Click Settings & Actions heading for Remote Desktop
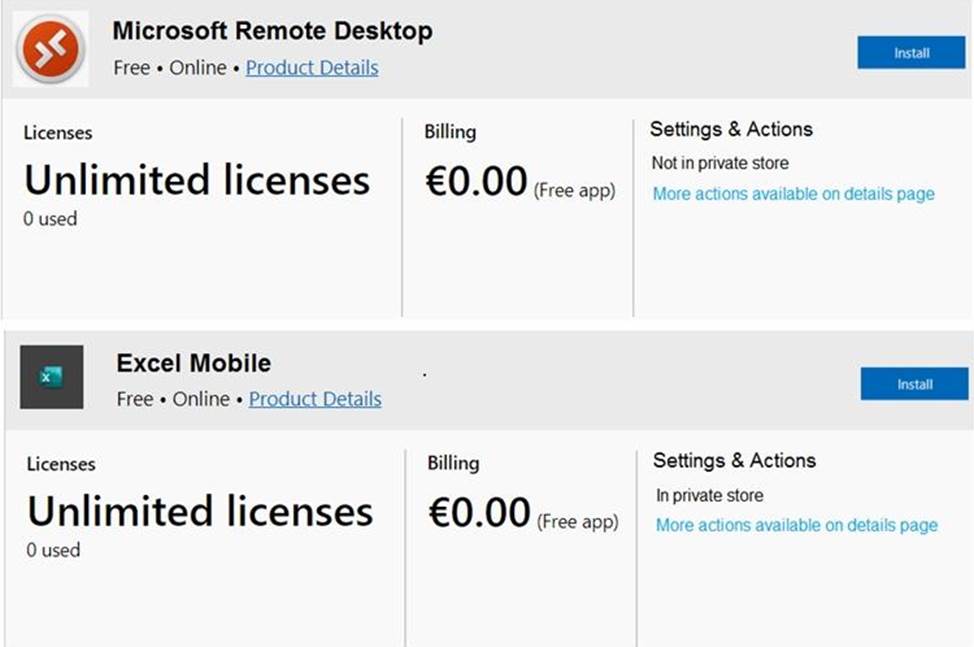 click(x=731, y=129)
